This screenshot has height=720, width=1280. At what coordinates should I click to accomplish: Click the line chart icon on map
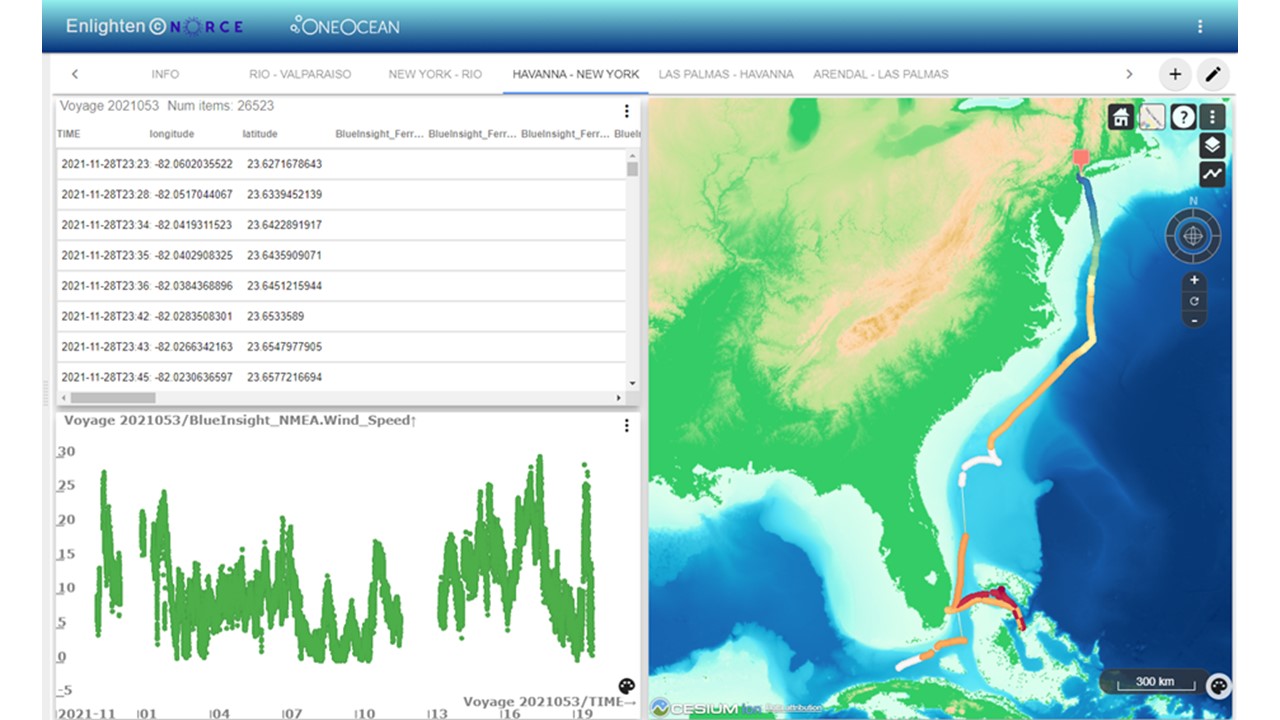[1212, 174]
